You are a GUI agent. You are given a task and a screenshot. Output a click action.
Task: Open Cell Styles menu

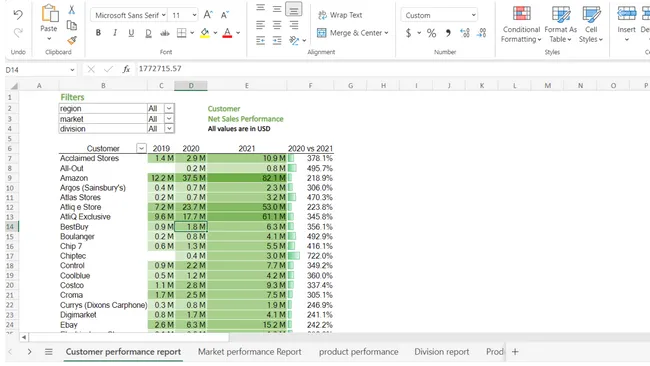click(591, 24)
